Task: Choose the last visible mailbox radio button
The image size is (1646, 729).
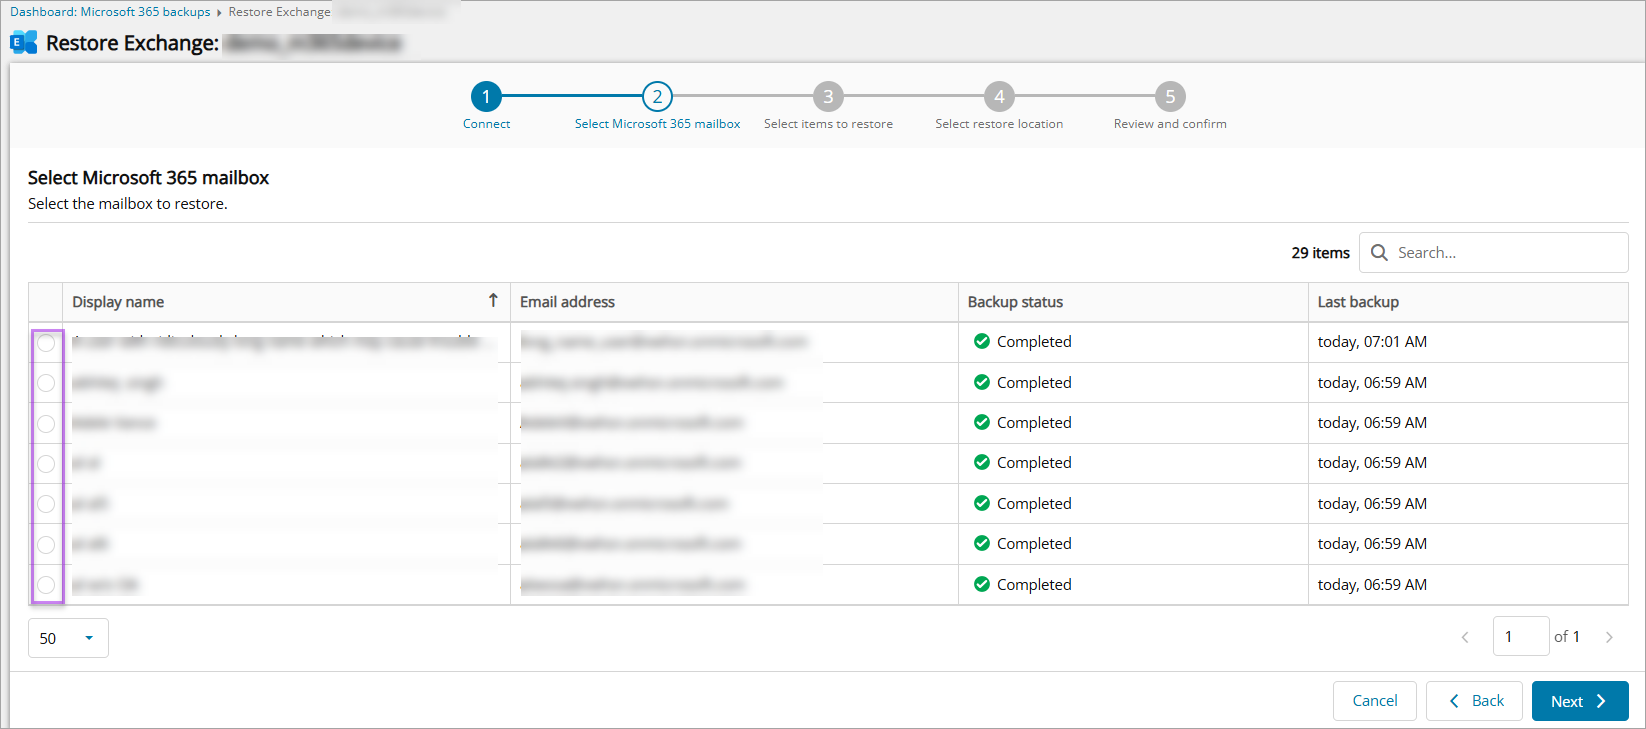Action: (46, 585)
